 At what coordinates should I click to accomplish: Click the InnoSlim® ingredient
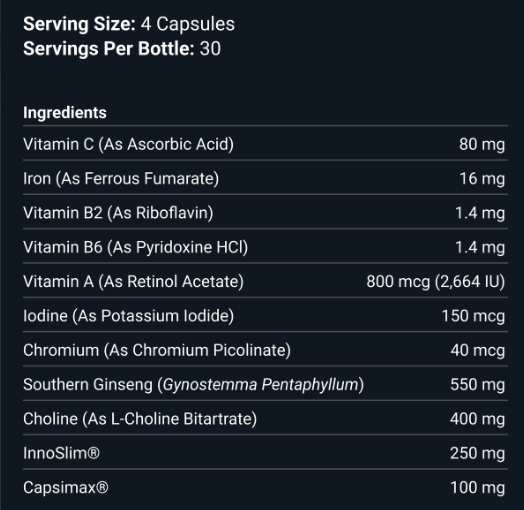click(x=61, y=453)
